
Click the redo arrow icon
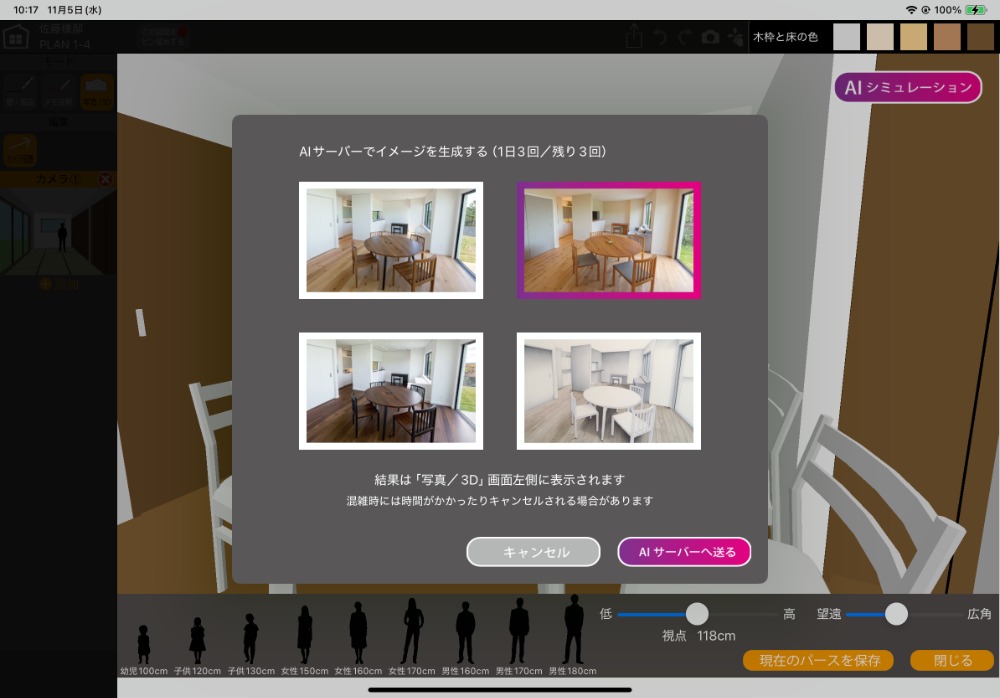(x=685, y=37)
